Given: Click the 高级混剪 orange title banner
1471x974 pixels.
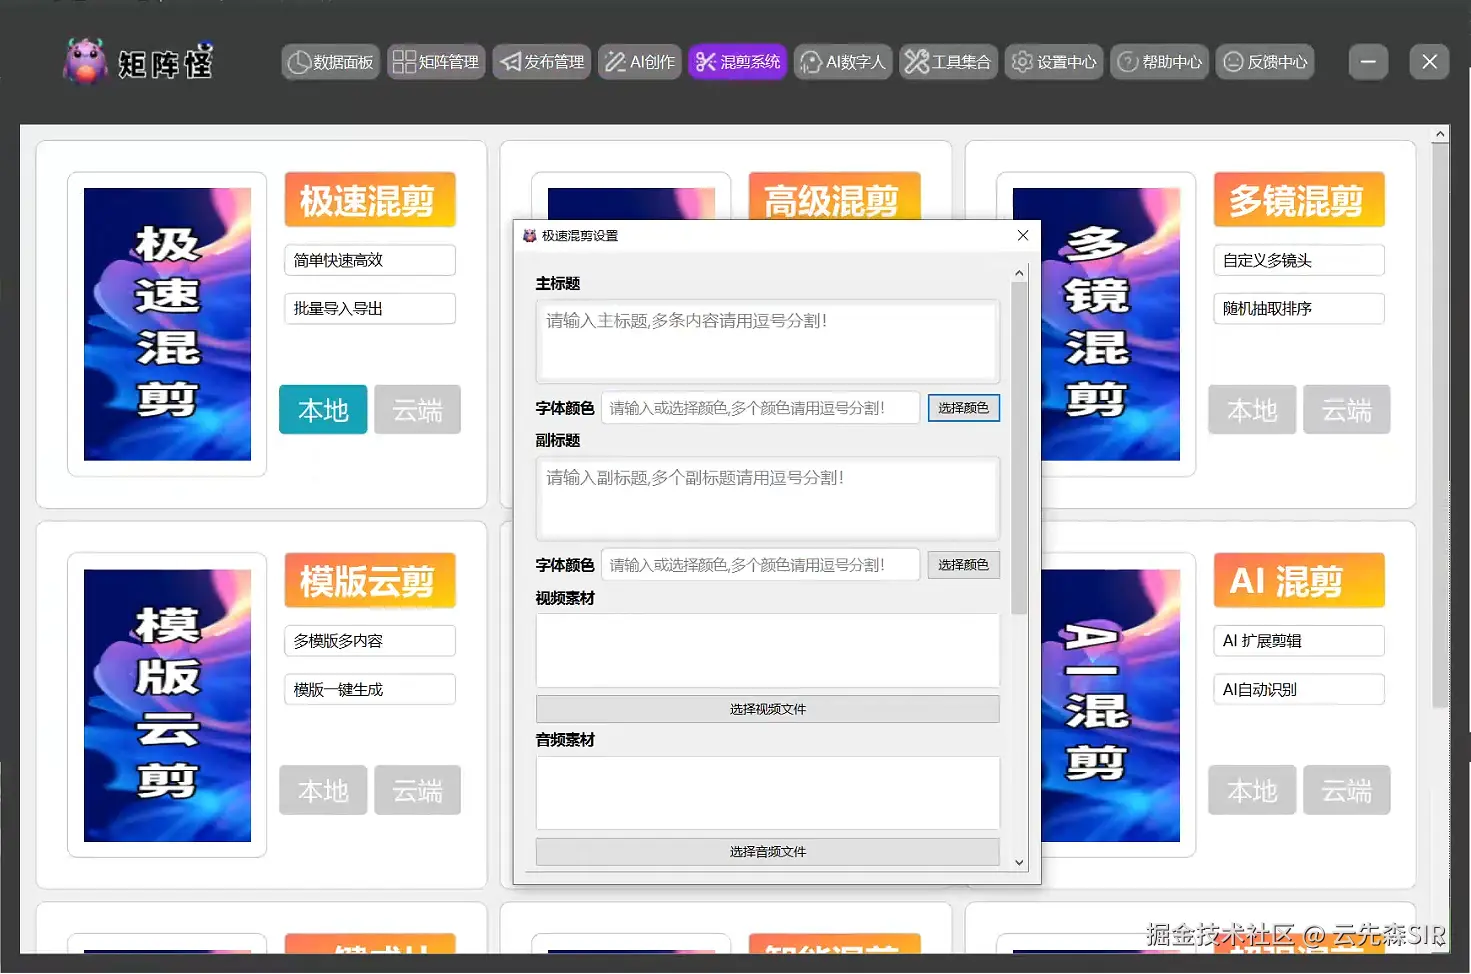Looking at the screenshot, I should [x=834, y=197].
